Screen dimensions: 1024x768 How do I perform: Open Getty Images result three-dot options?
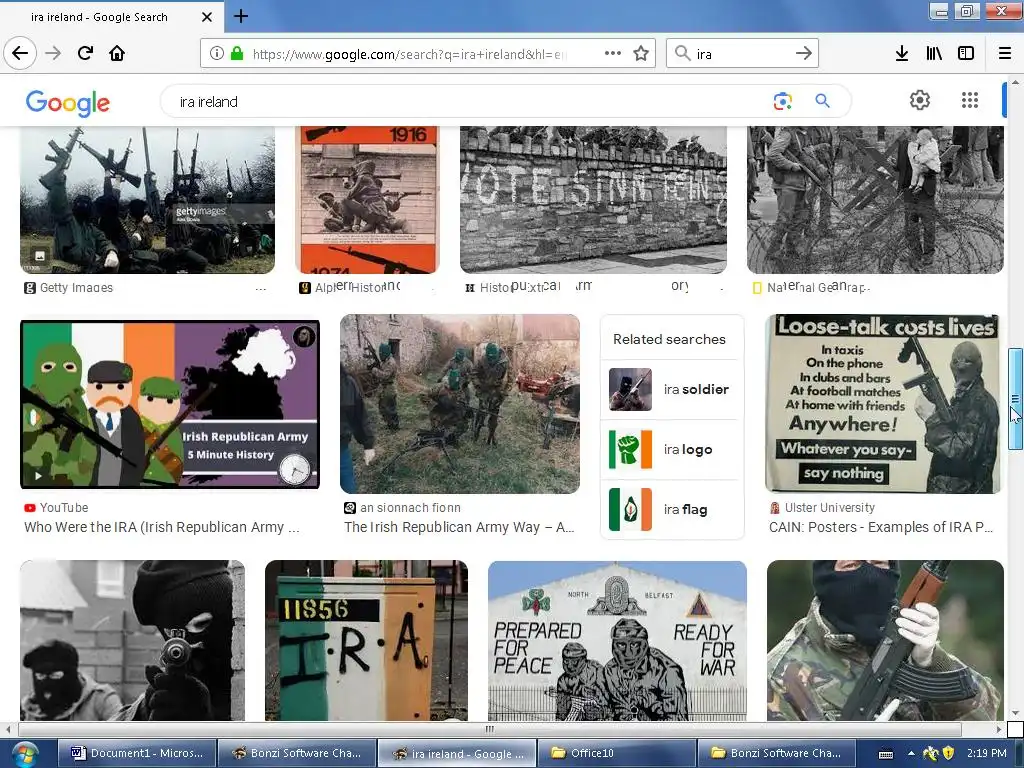[261, 288]
